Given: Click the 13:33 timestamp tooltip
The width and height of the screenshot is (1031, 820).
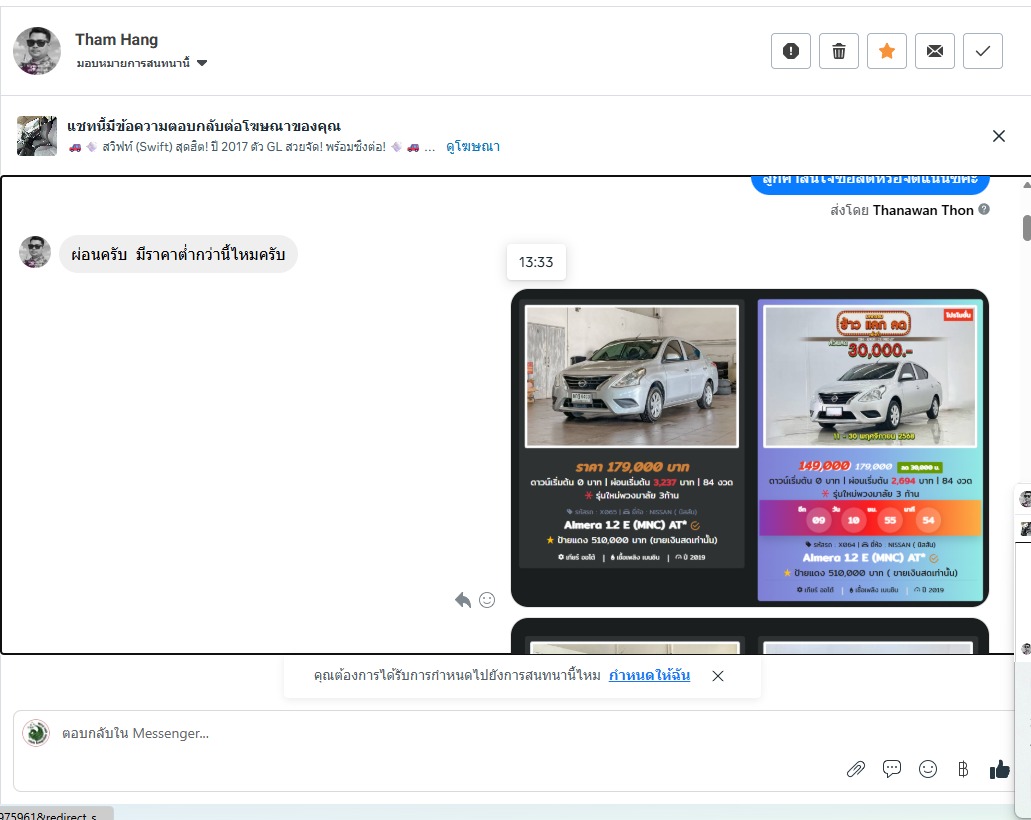Looking at the screenshot, I should (x=536, y=262).
